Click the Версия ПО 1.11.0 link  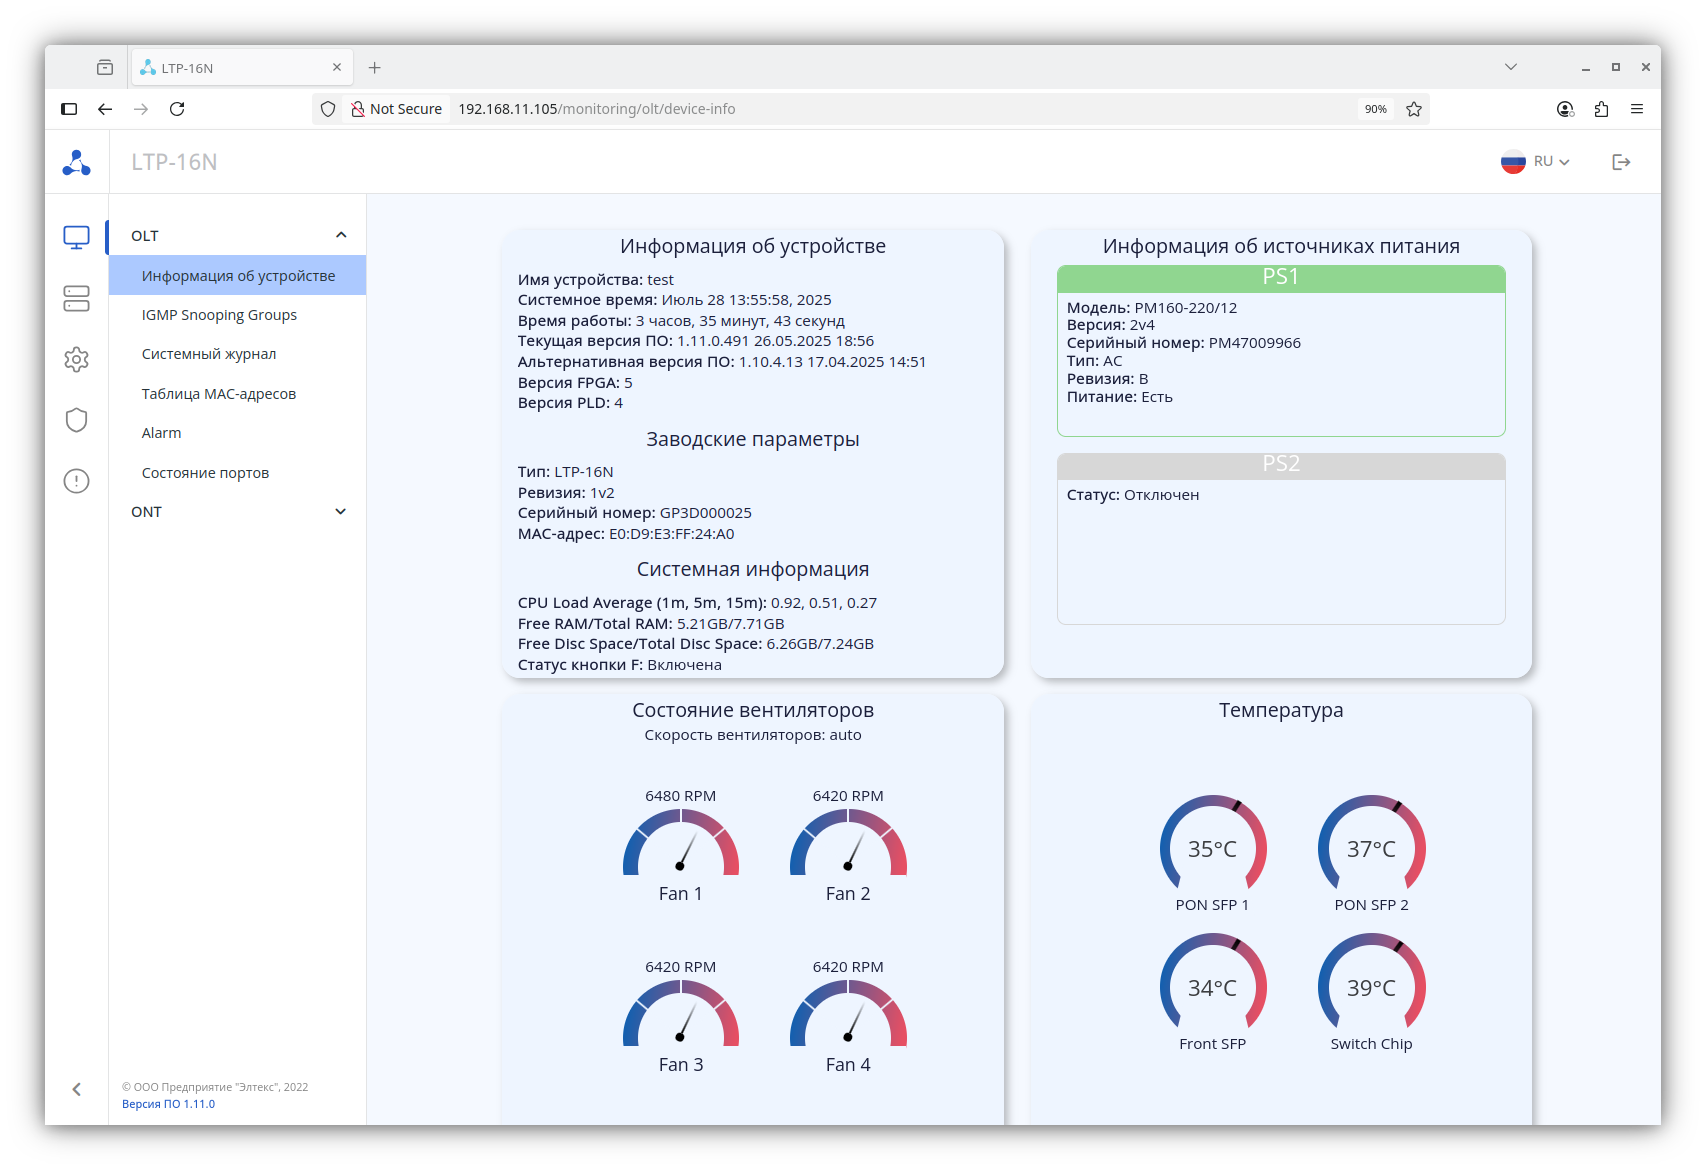[168, 1104]
